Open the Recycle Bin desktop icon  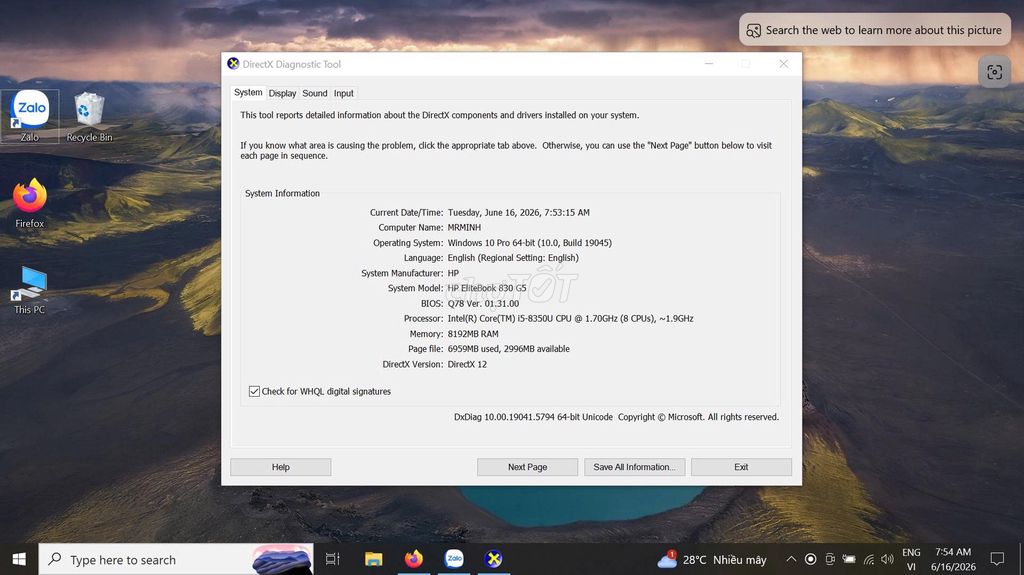pyautogui.click(x=89, y=116)
